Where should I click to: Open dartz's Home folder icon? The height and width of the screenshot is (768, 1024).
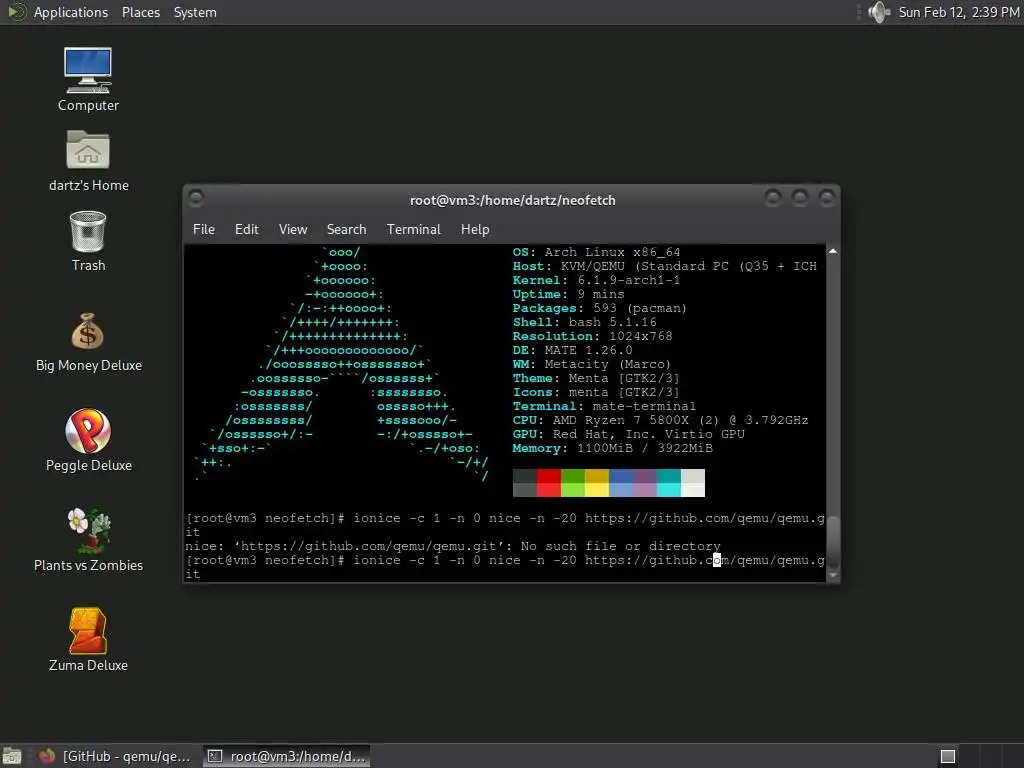pyautogui.click(x=88, y=160)
